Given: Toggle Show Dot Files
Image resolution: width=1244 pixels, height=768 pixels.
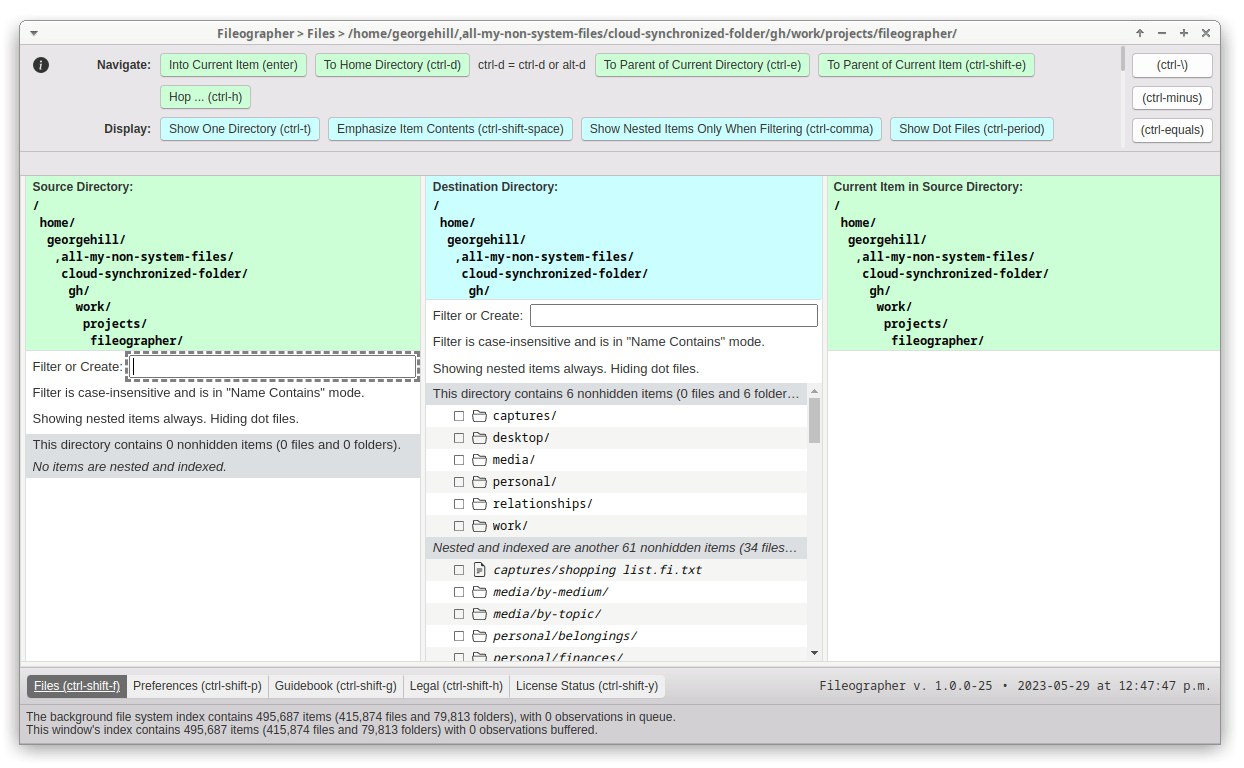Looking at the screenshot, I should [971, 129].
